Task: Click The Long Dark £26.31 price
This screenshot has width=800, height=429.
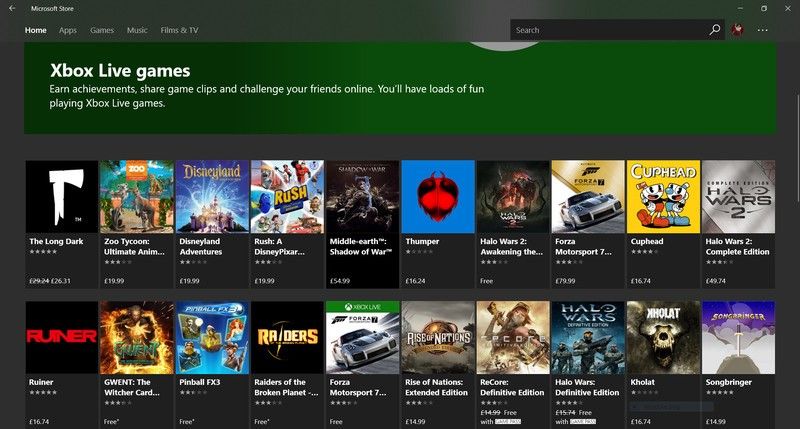Action: pyautogui.click(x=61, y=281)
